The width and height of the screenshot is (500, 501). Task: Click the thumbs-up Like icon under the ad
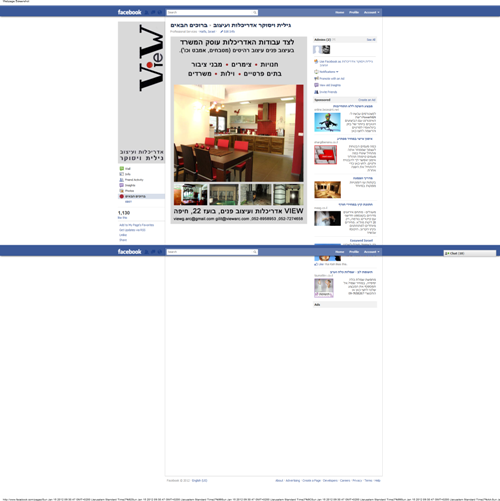click(x=316, y=264)
